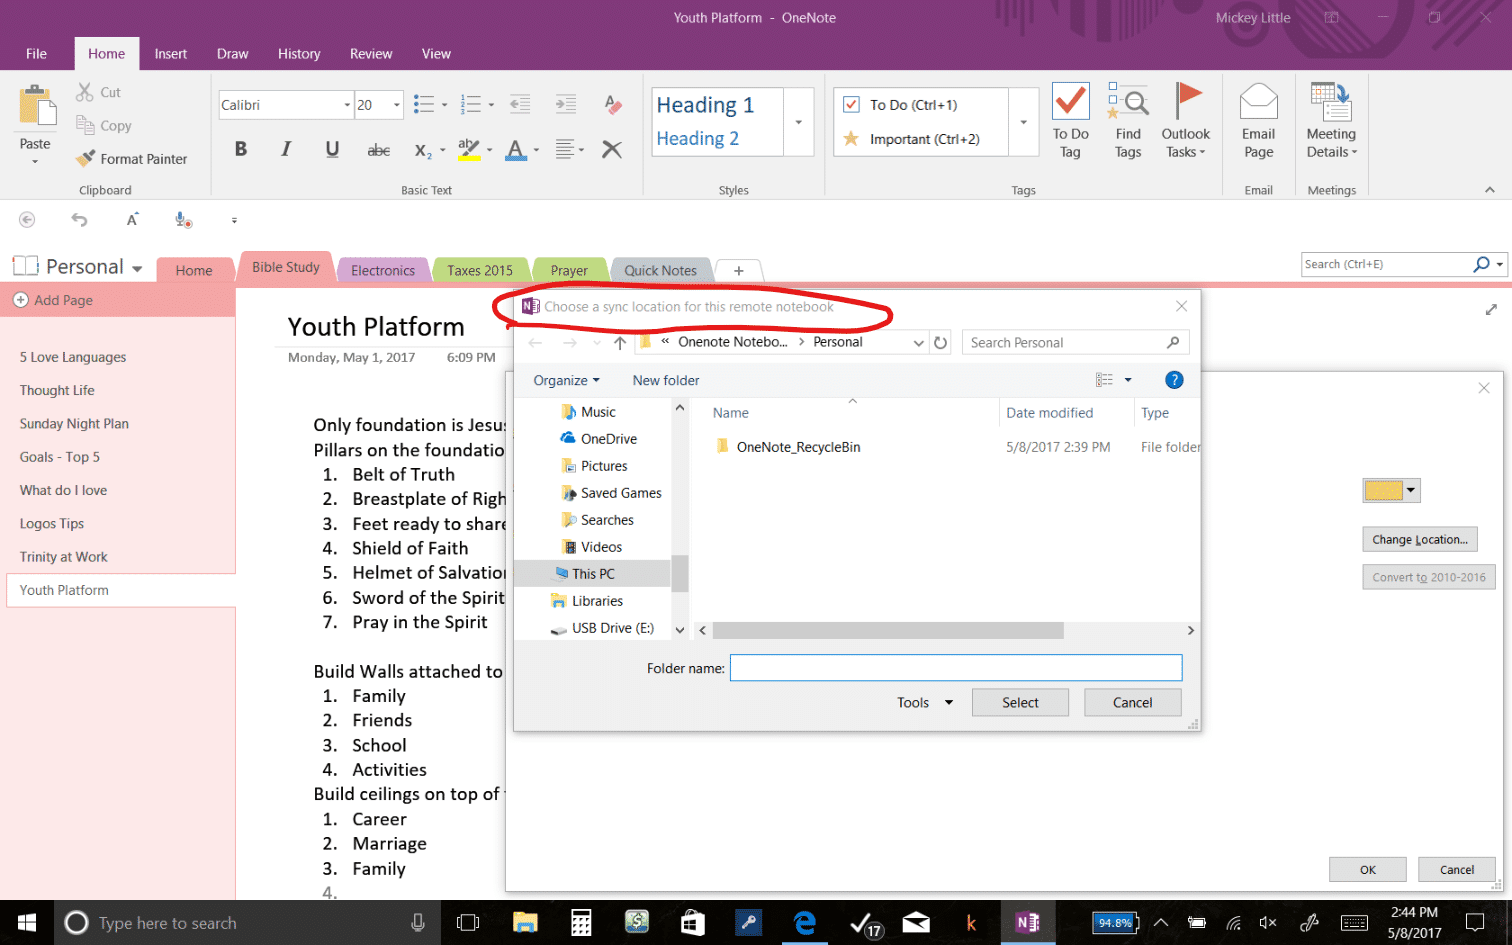Apply the font color button
Viewport: 1512px width, 945px height.
[515, 150]
